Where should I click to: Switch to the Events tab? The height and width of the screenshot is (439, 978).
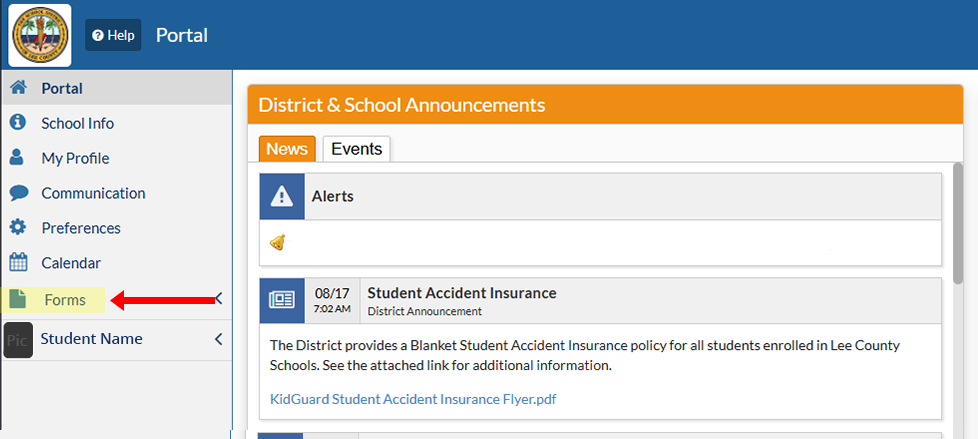point(357,149)
